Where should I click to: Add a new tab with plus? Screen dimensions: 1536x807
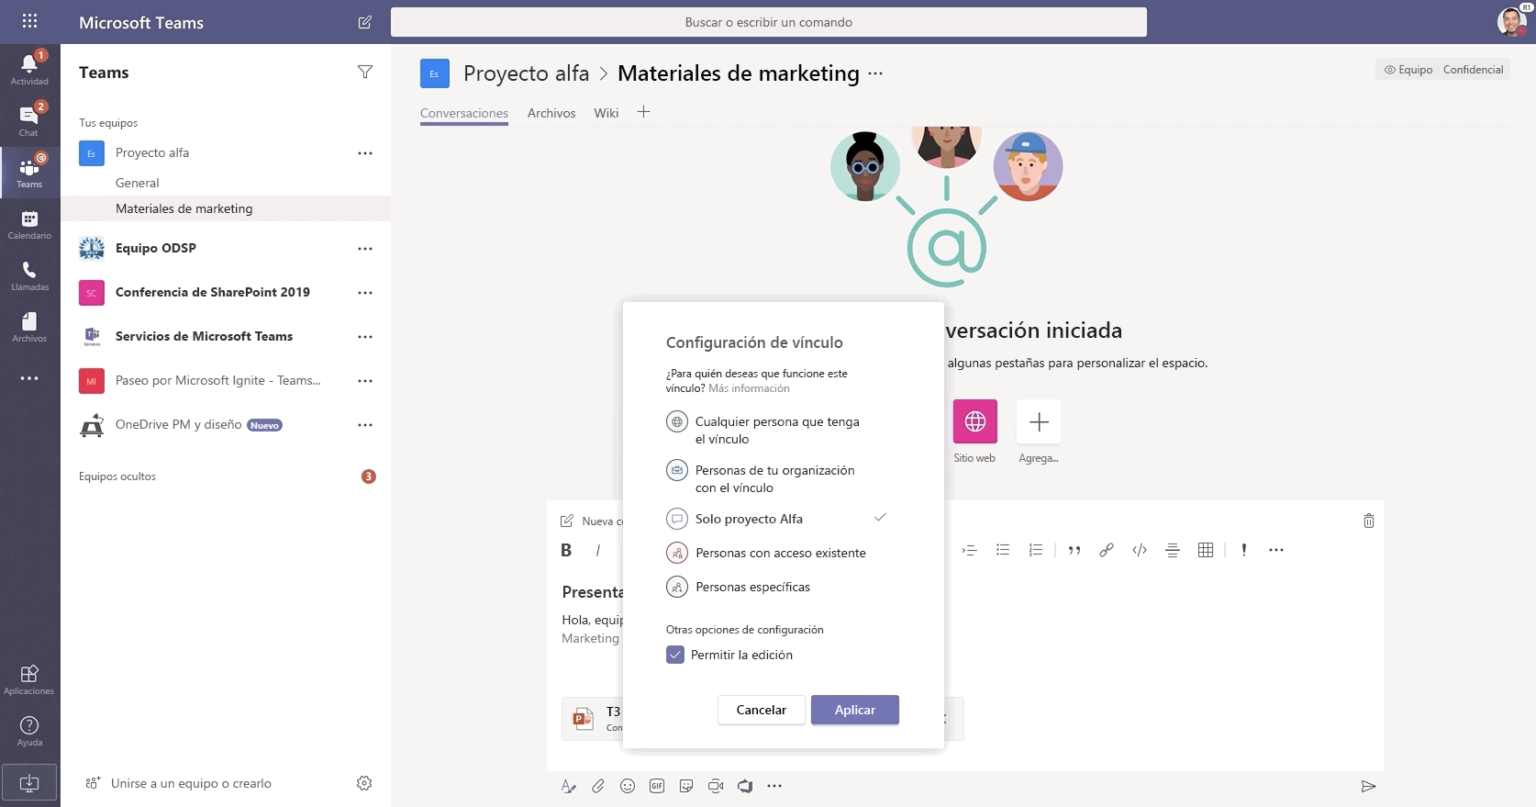[643, 112]
